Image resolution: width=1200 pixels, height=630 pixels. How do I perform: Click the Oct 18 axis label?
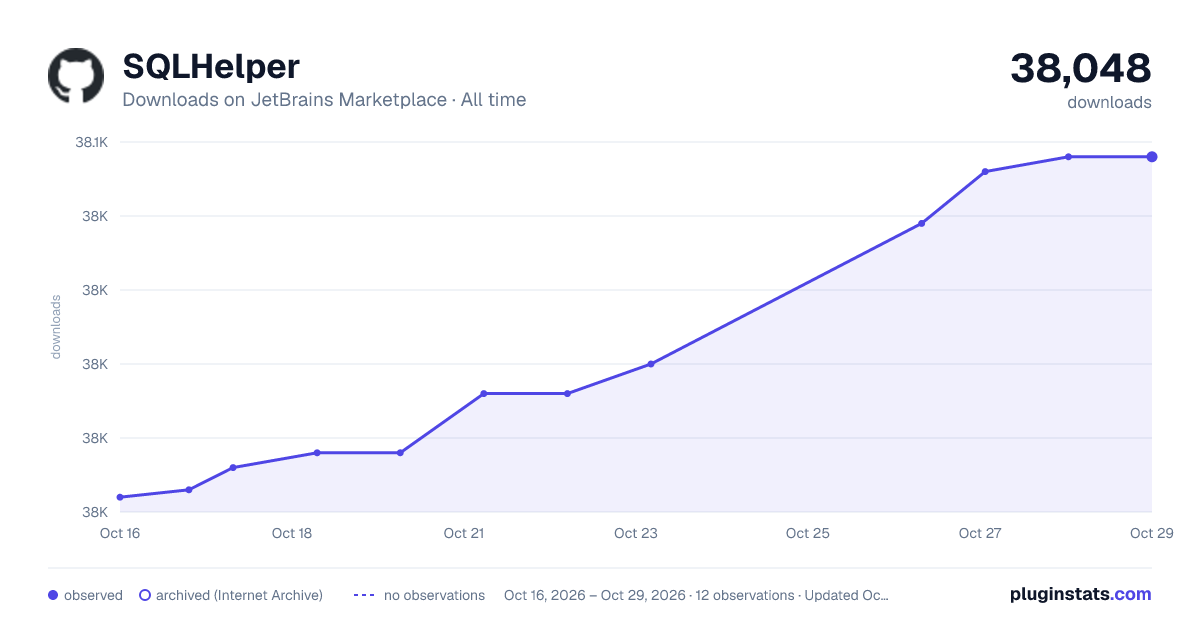[x=292, y=533]
